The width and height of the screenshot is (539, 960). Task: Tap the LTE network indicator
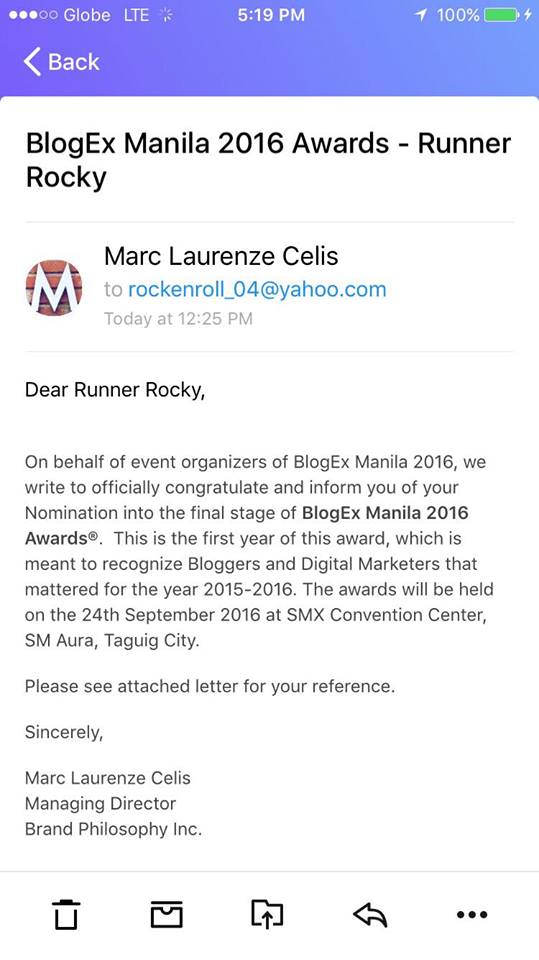(x=136, y=15)
